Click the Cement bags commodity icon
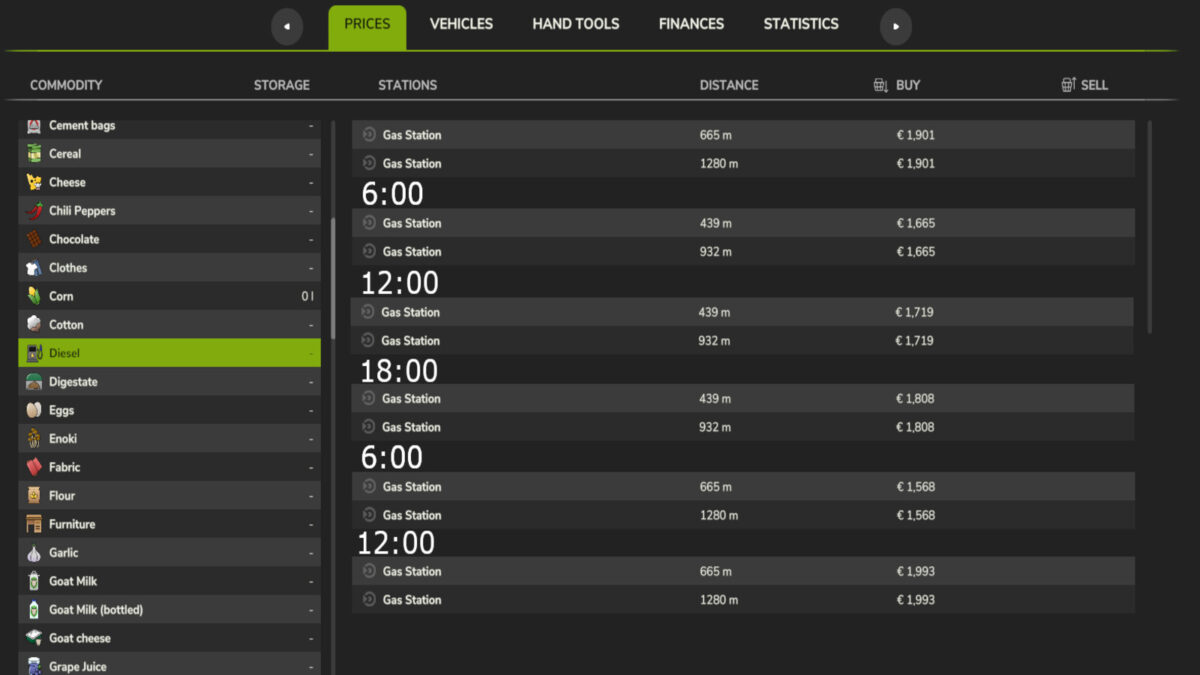Image resolution: width=1200 pixels, height=675 pixels. [x=33, y=125]
